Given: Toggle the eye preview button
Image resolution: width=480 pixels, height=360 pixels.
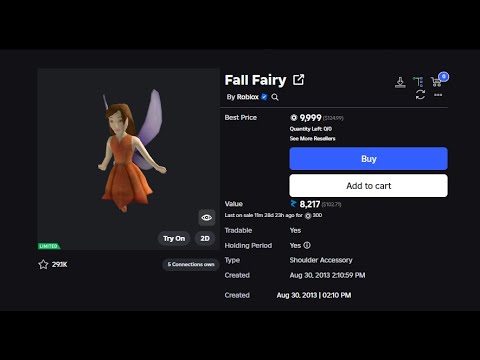Looking at the screenshot, I should point(206,217).
